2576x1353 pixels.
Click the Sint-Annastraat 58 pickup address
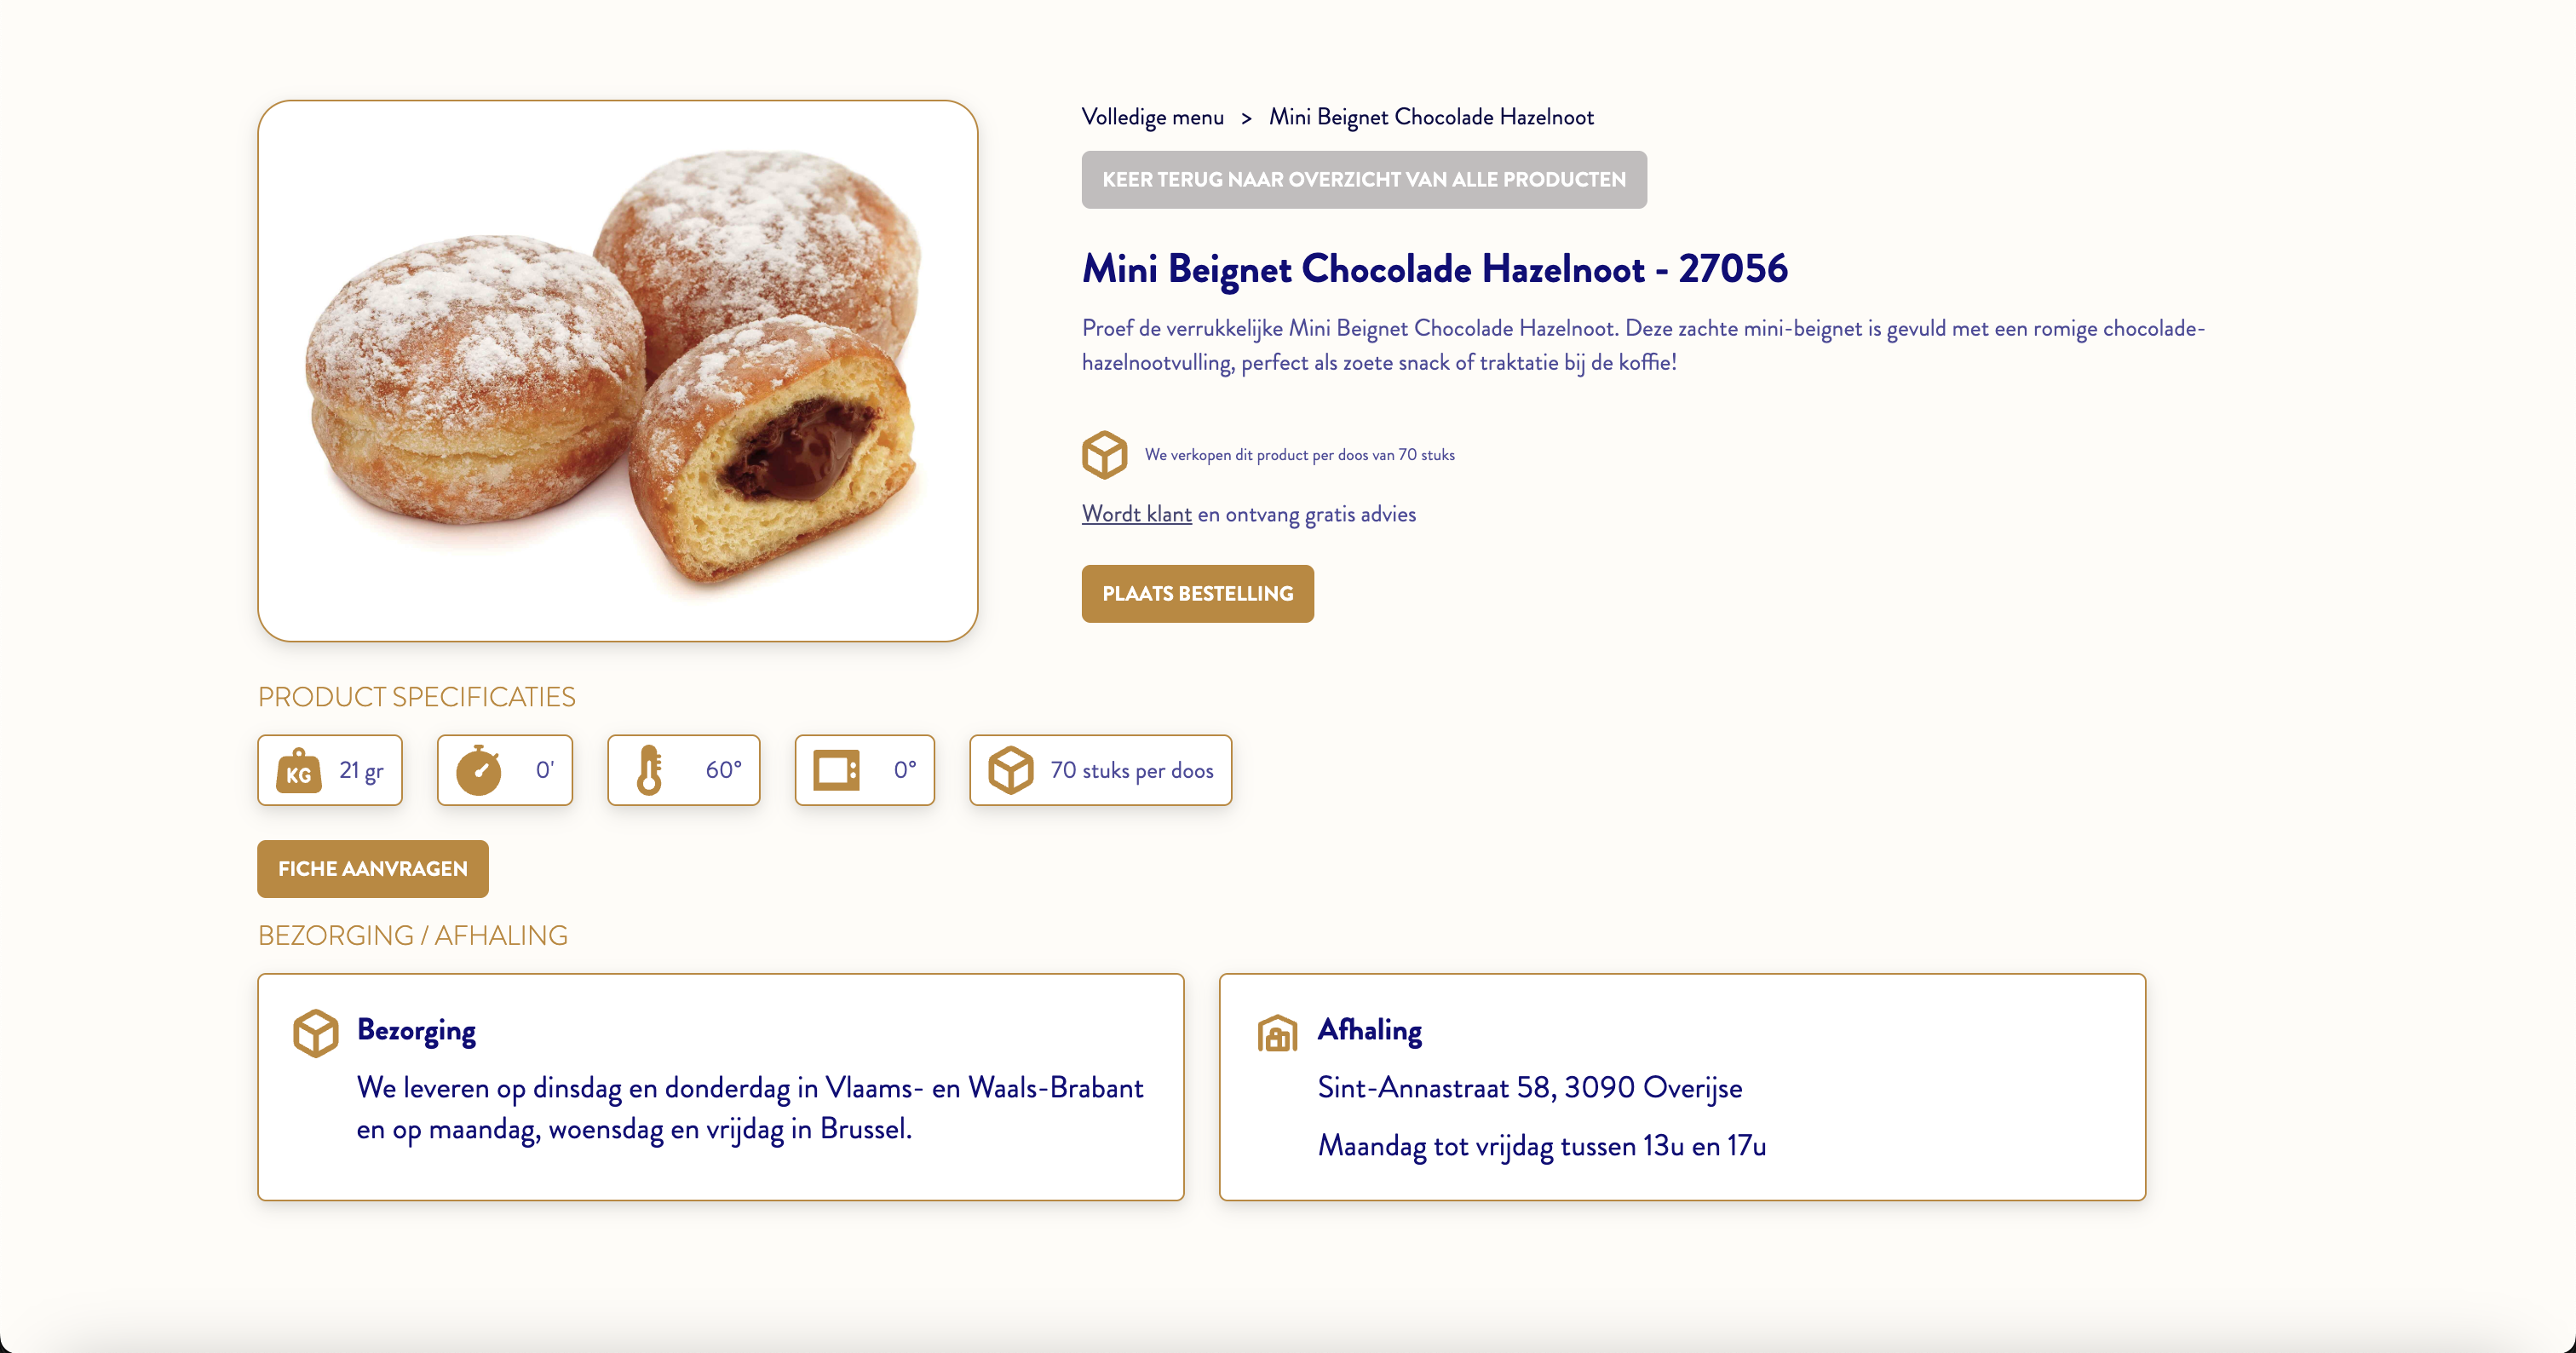pos(1530,1088)
